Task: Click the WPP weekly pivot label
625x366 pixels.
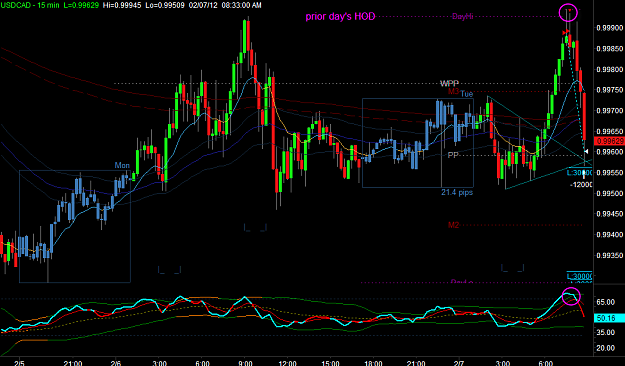Action: click(x=449, y=83)
